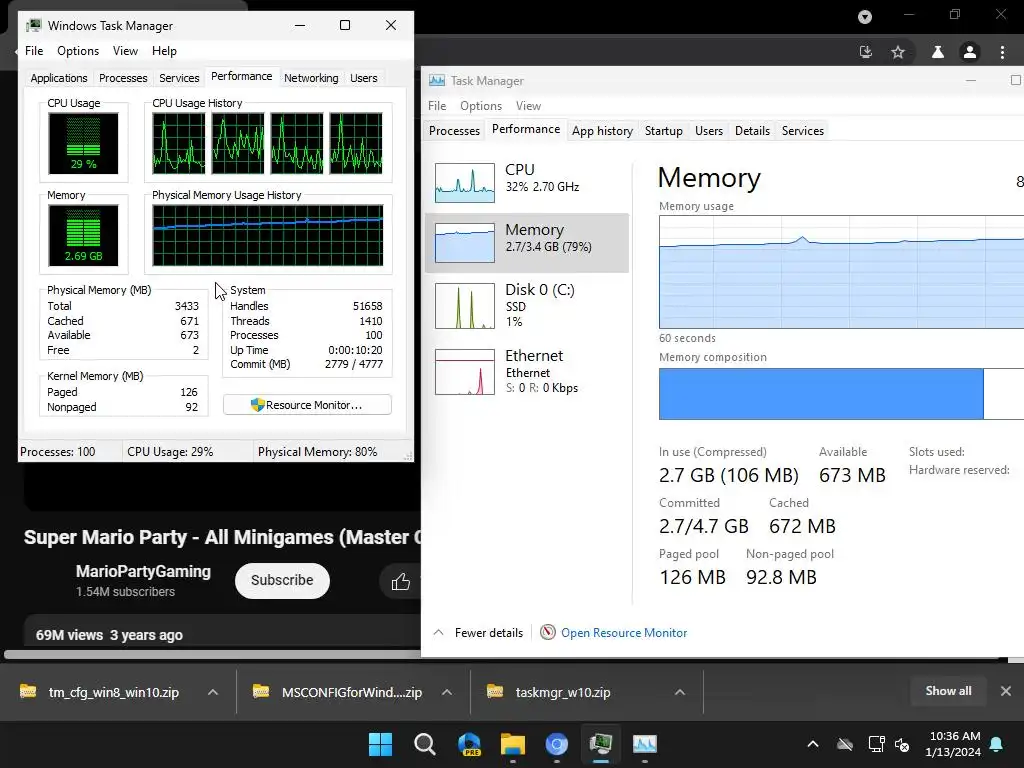
Task: Open the App history tab
Action: [602, 131]
